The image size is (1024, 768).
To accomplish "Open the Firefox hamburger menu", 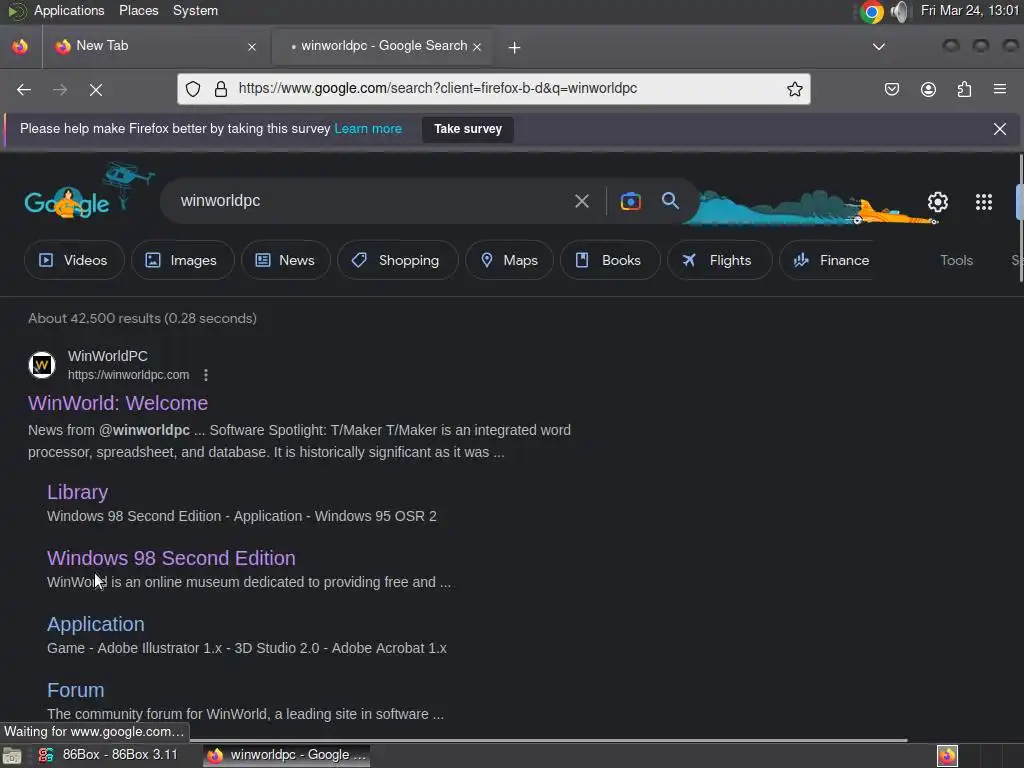I will (1000, 89).
